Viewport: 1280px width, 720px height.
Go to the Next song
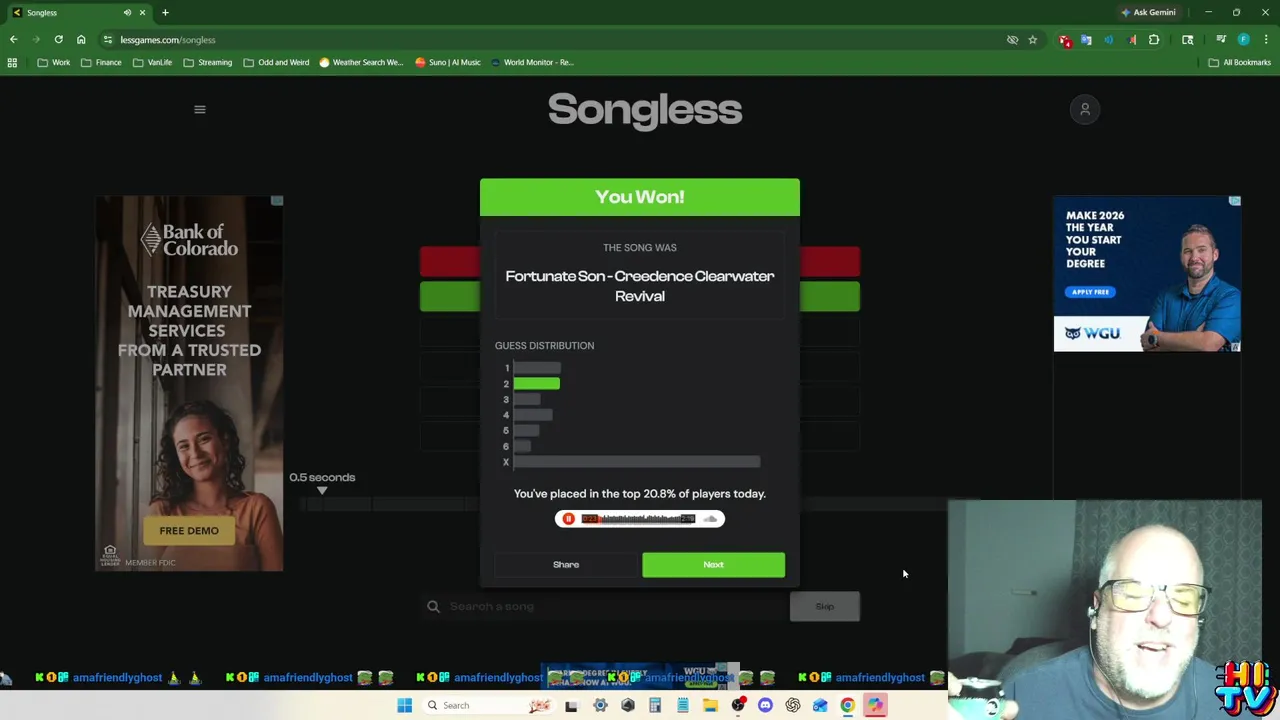[x=713, y=565]
